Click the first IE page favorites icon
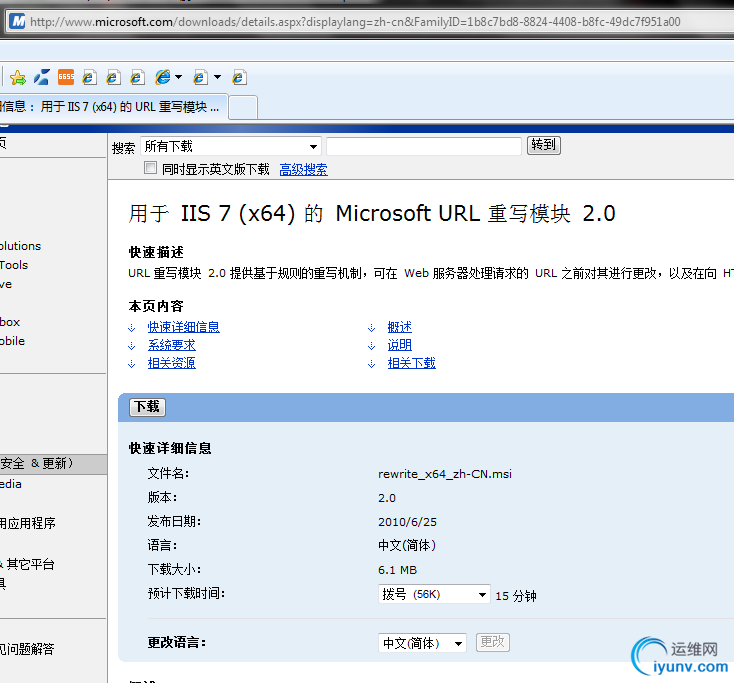The image size is (734, 683). (89, 77)
